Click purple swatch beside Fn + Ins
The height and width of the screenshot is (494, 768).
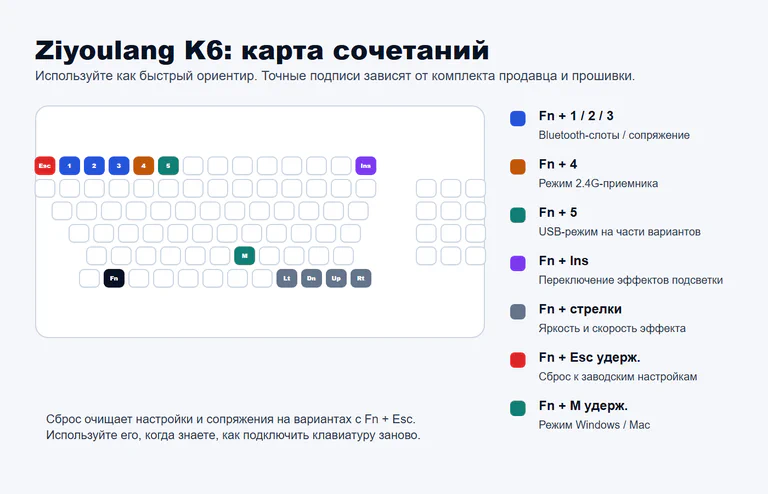point(518,263)
